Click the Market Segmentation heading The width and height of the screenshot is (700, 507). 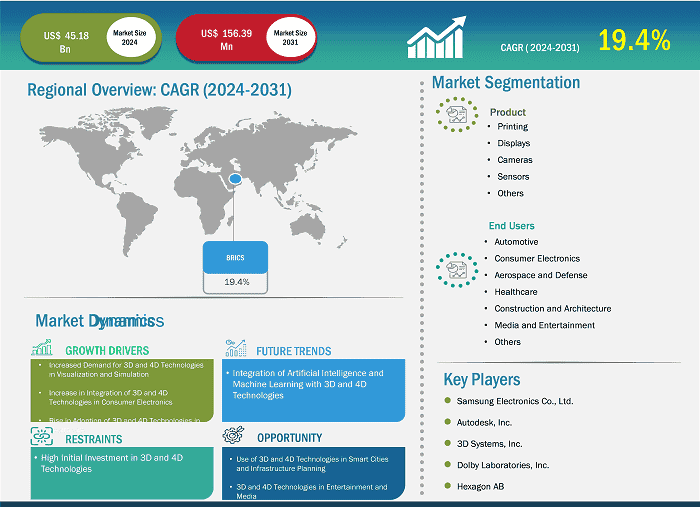coord(506,83)
